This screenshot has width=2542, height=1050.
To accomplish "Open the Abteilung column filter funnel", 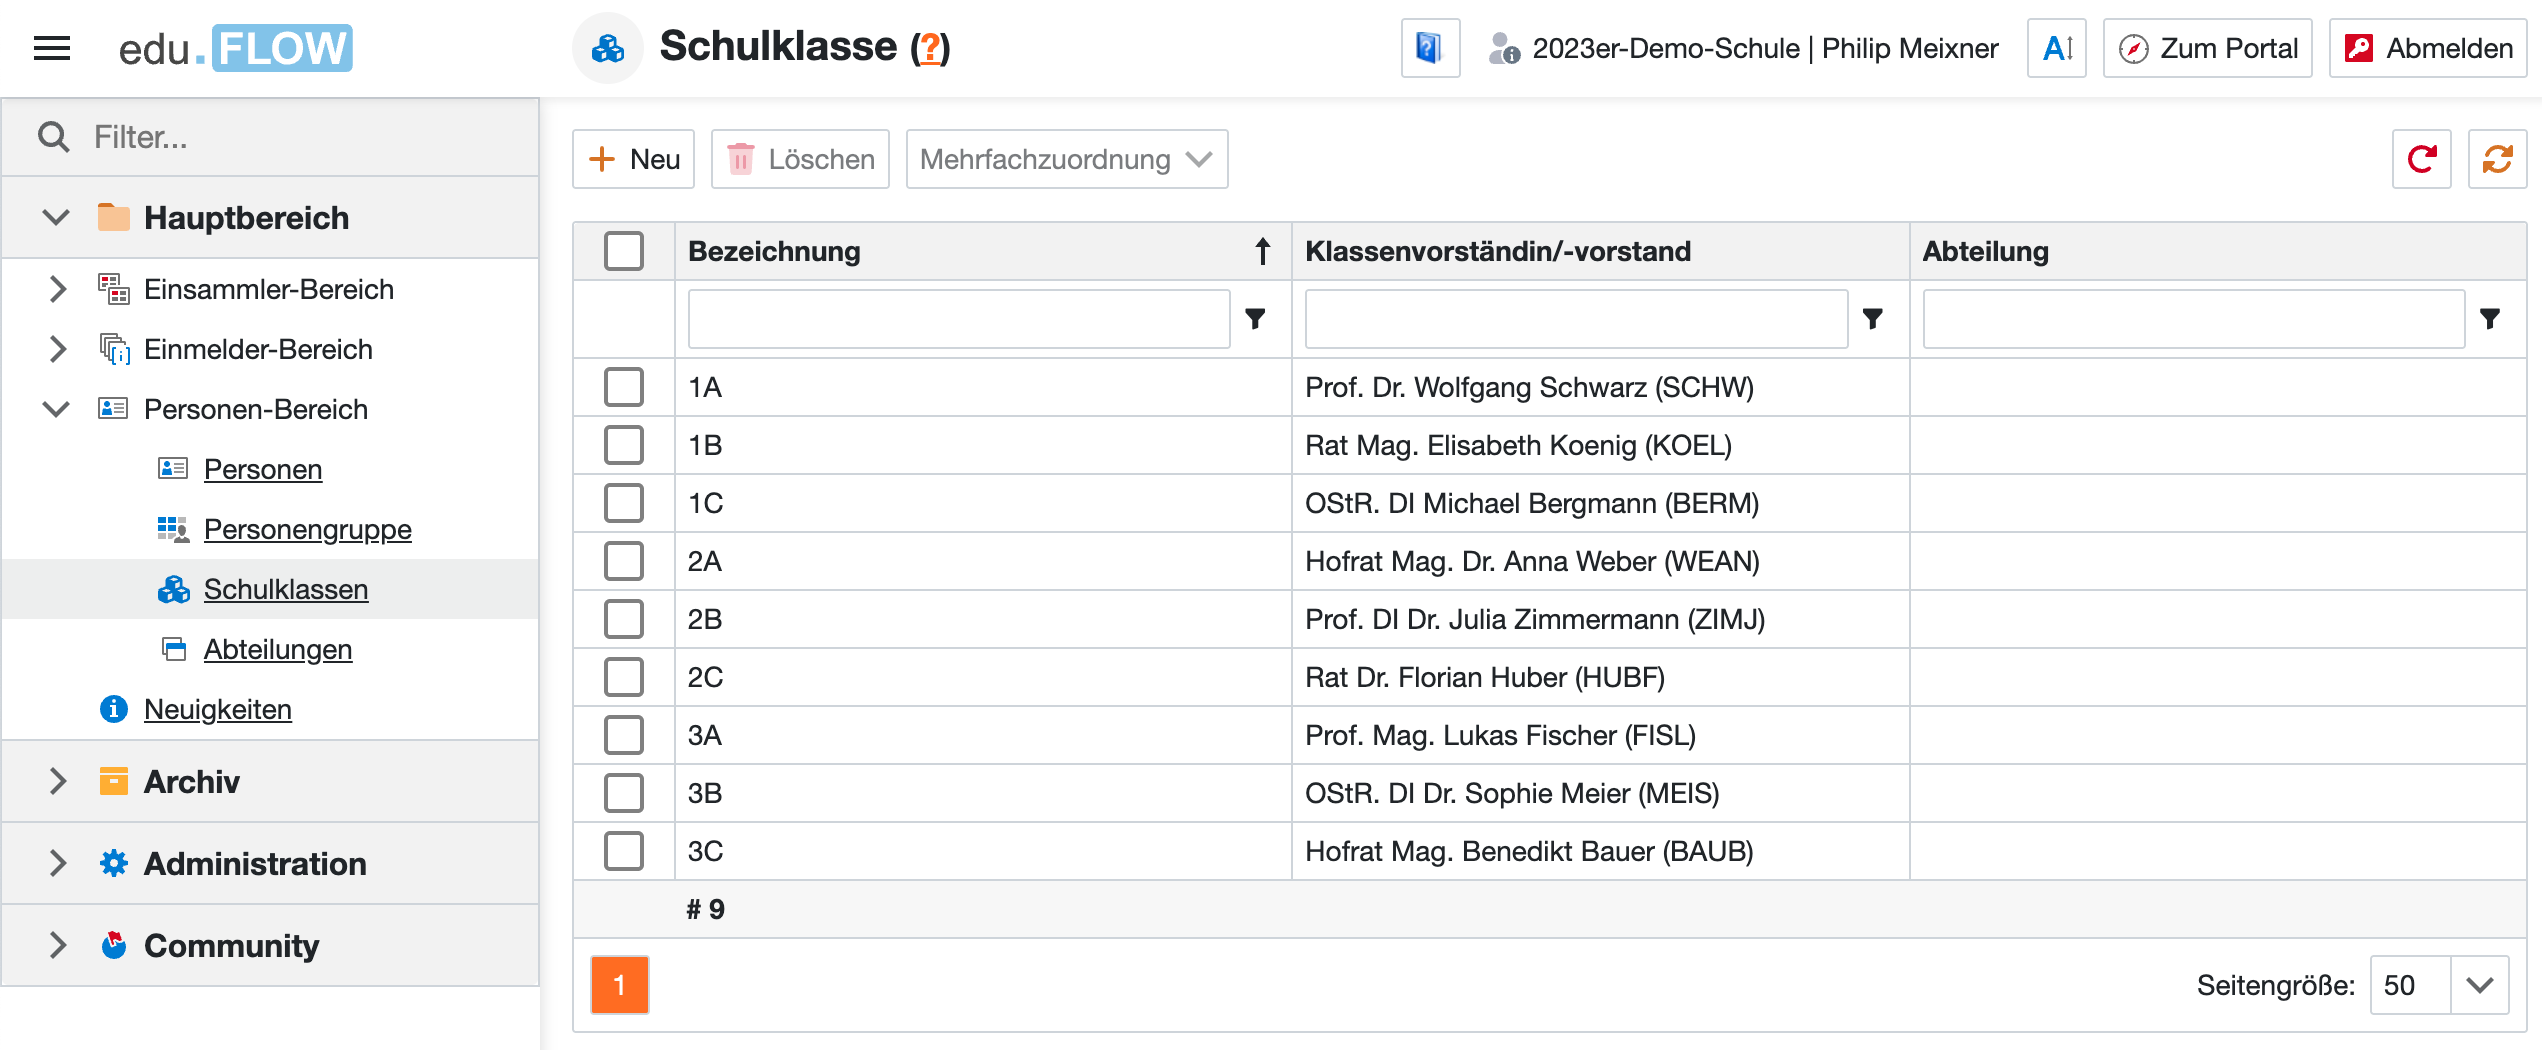I will (x=2490, y=319).
